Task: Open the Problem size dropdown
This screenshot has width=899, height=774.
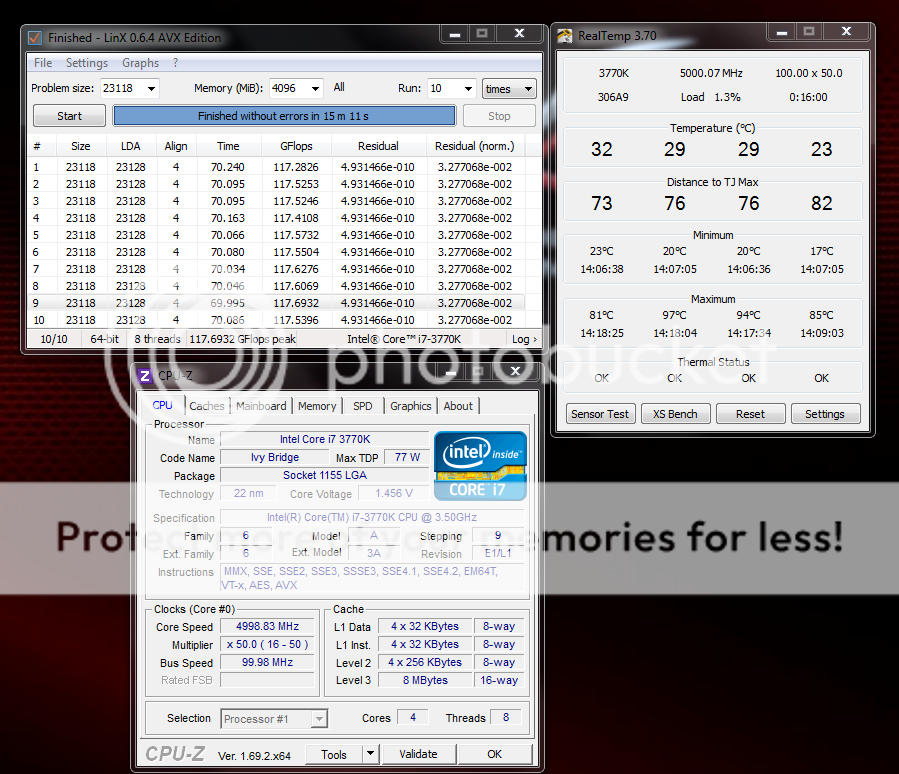Action: [x=151, y=88]
